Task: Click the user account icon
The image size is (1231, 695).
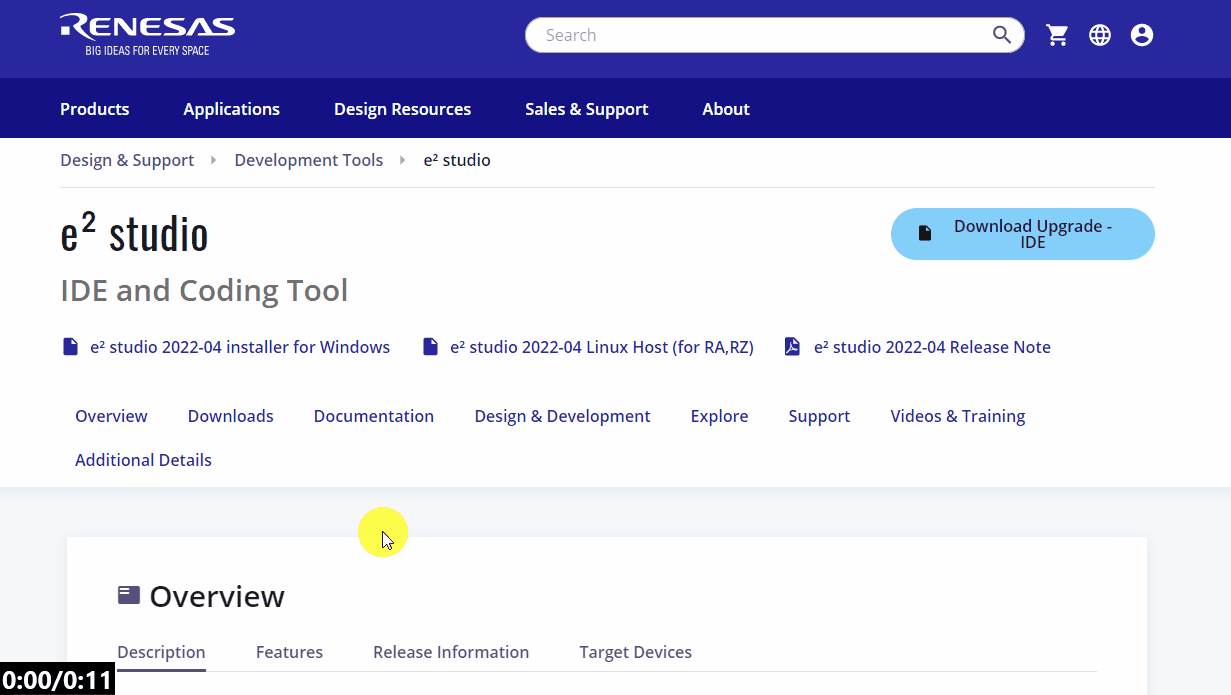Action: click(x=1142, y=34)
